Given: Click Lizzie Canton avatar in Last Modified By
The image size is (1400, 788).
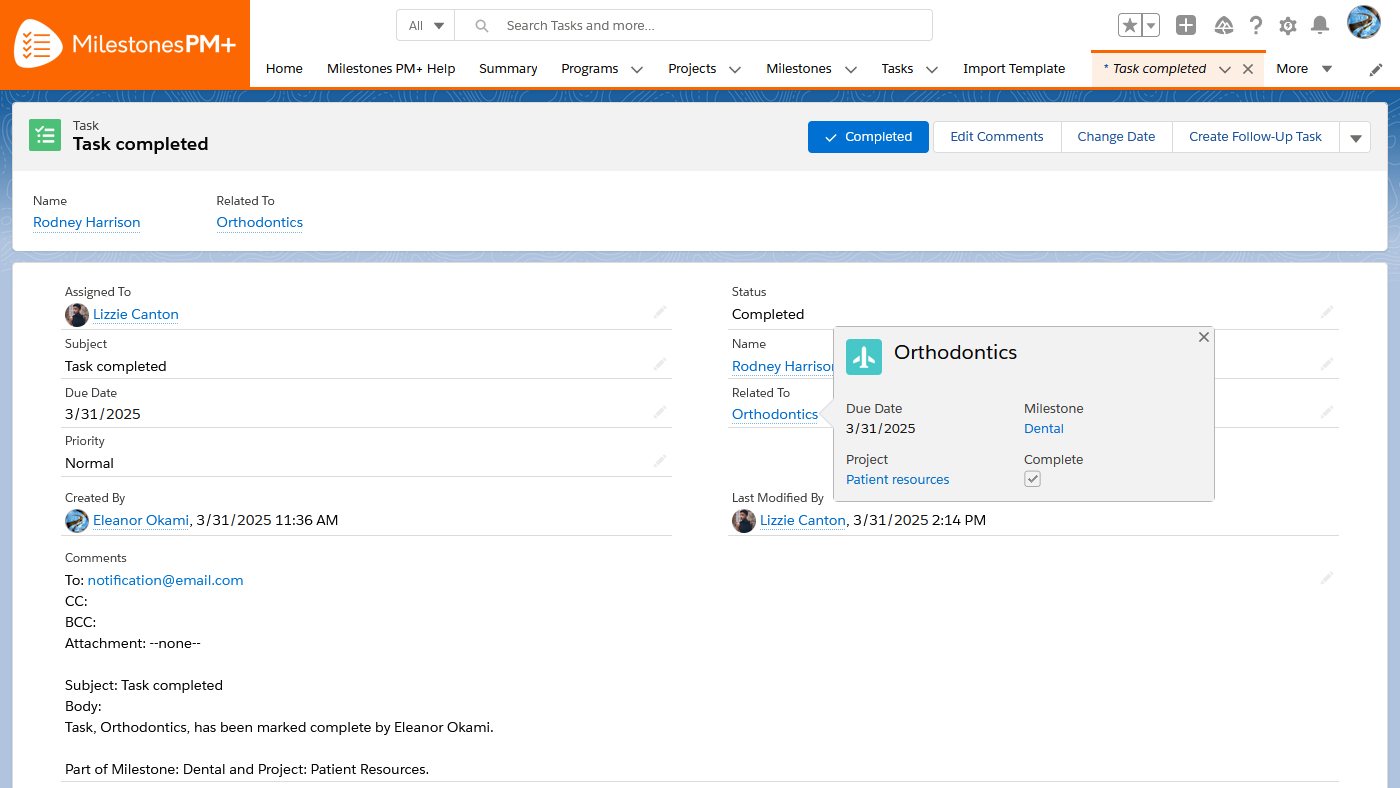Looking at the screenshot, I should 744,521.
